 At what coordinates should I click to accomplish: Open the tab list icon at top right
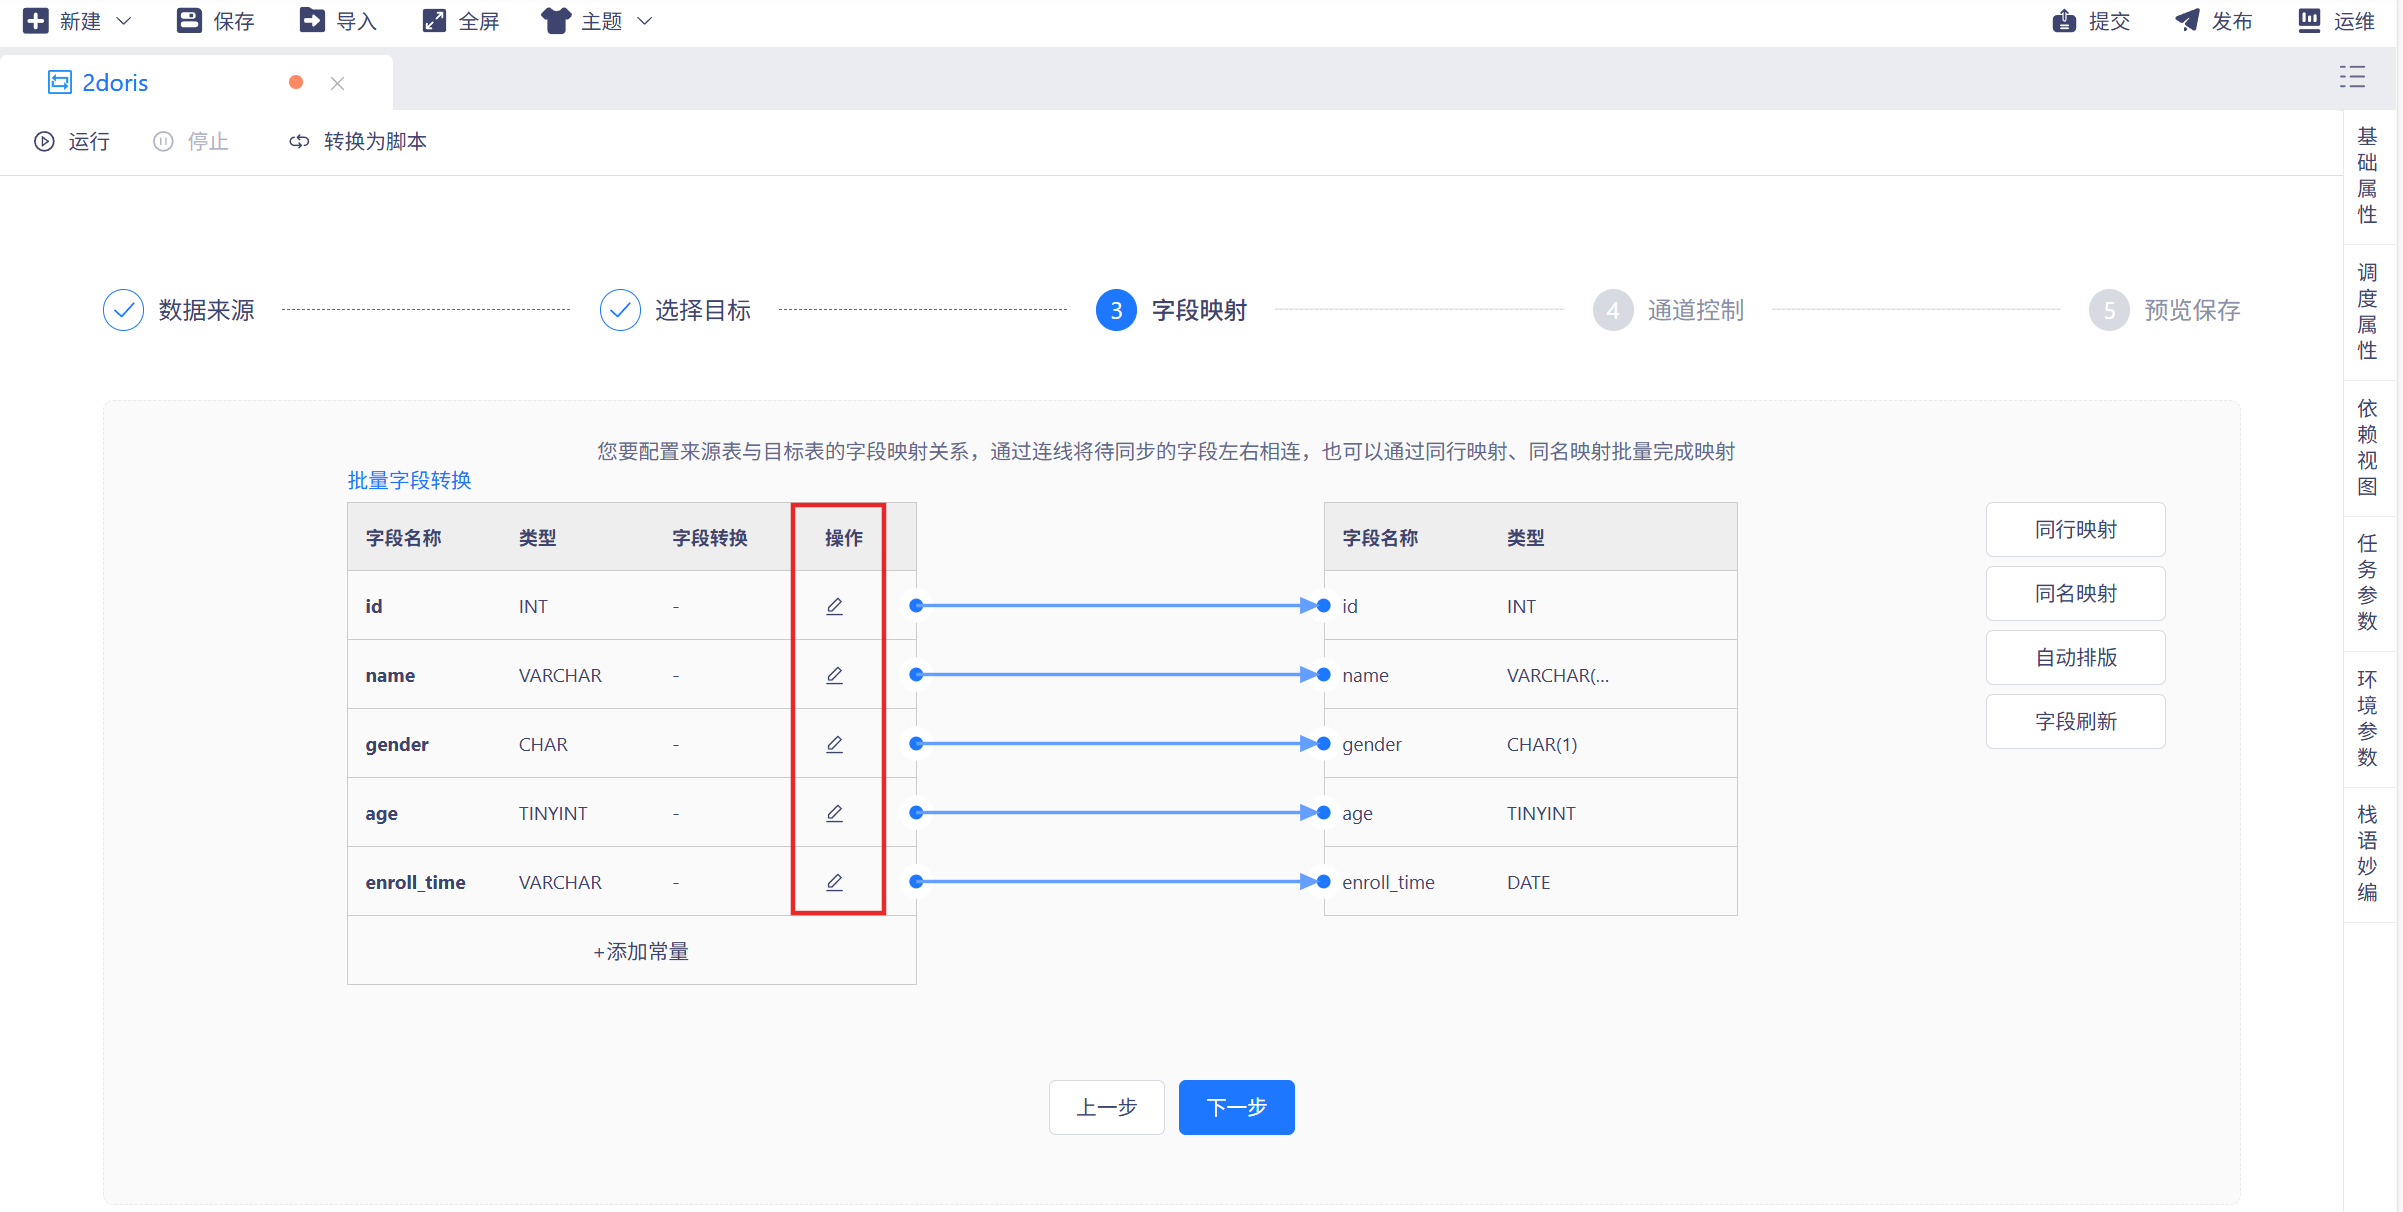tap(2352, 77)
